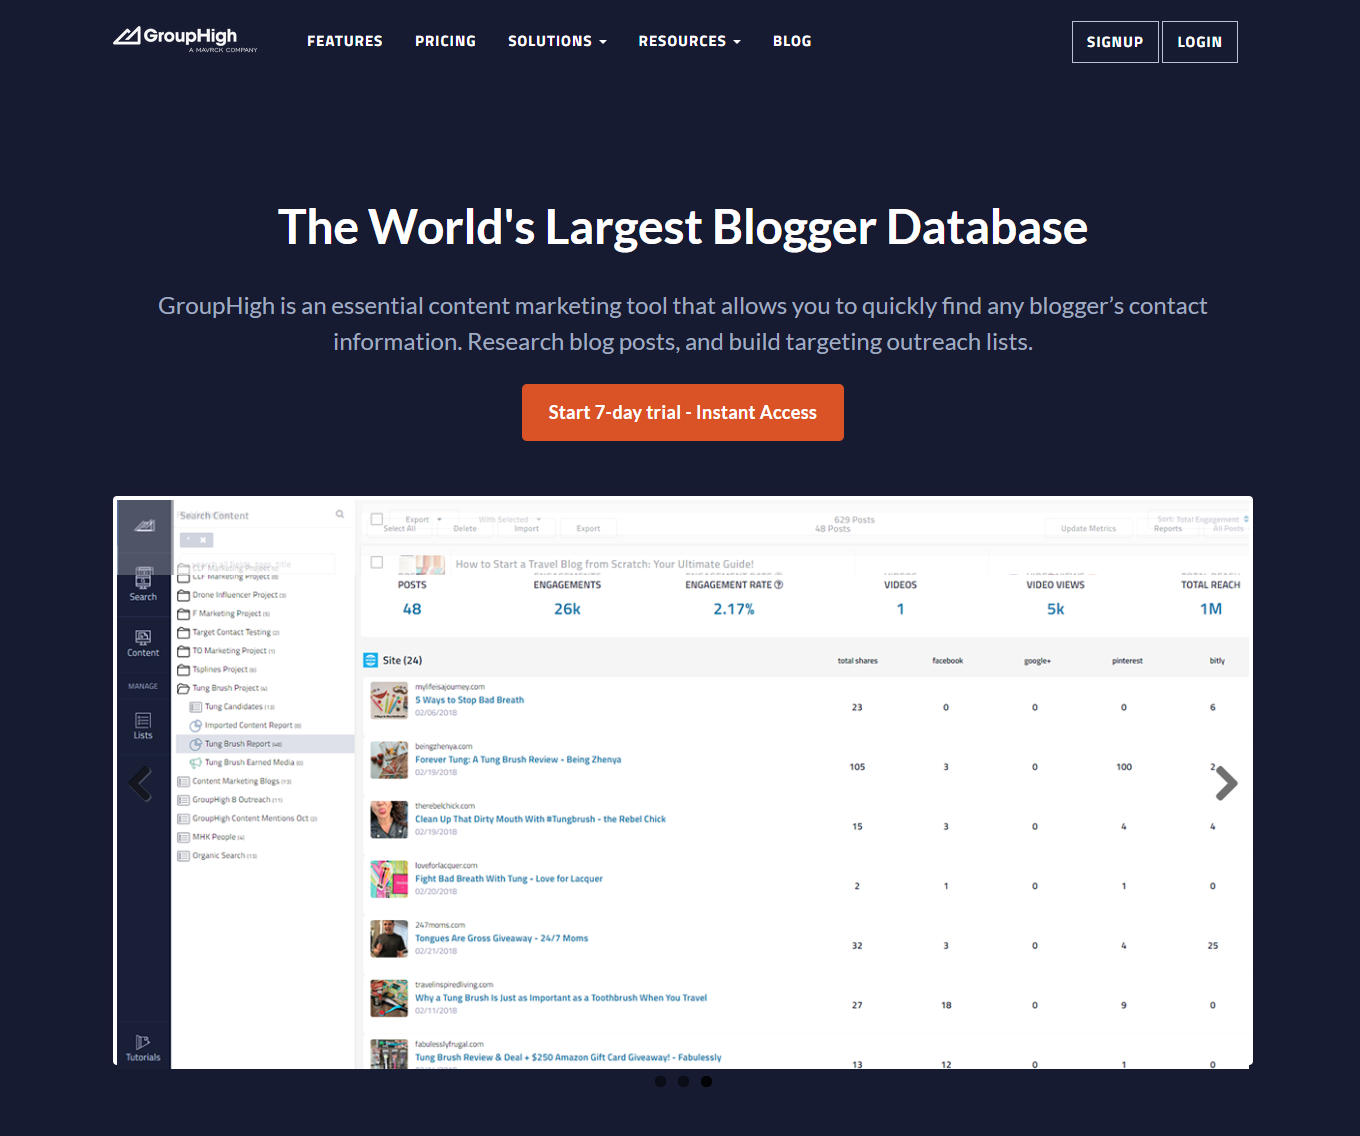Advance to the next carousel slide
This screenshot has width=1360, height=1136.
1226,783
